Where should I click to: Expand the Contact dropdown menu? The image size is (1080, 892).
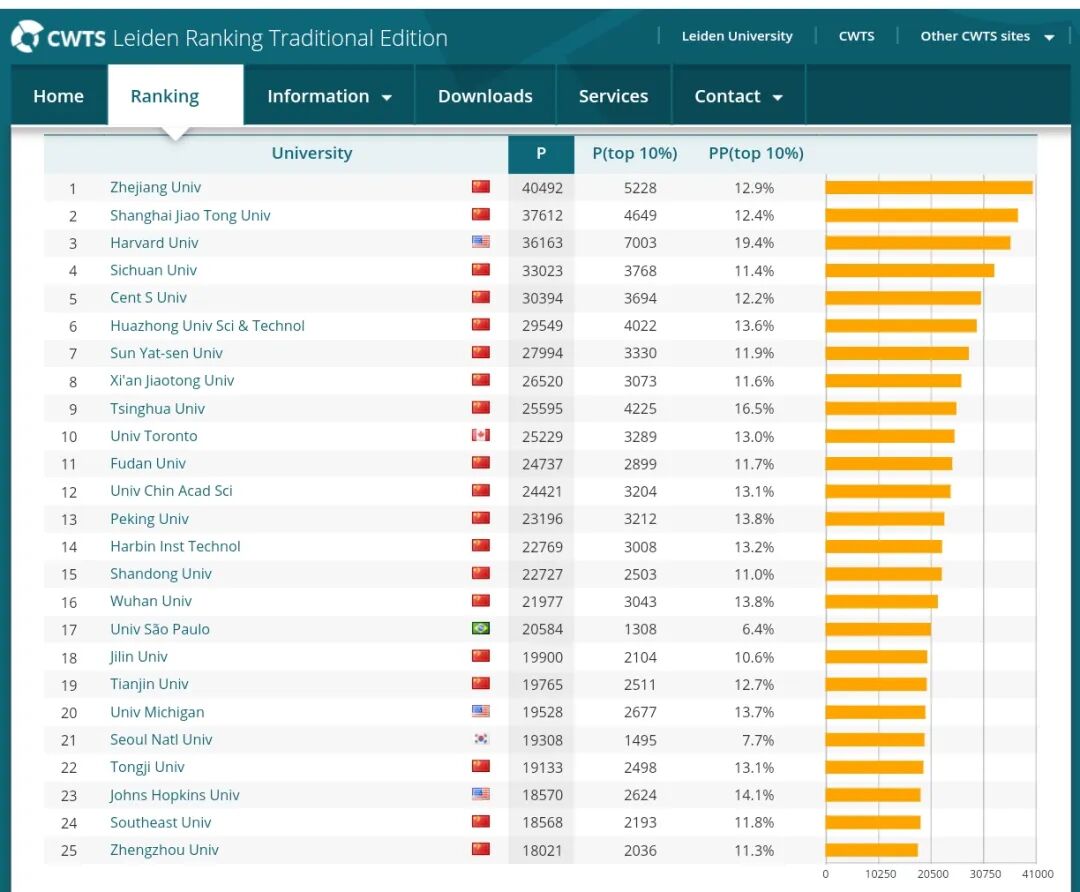[x=738, y=96]
